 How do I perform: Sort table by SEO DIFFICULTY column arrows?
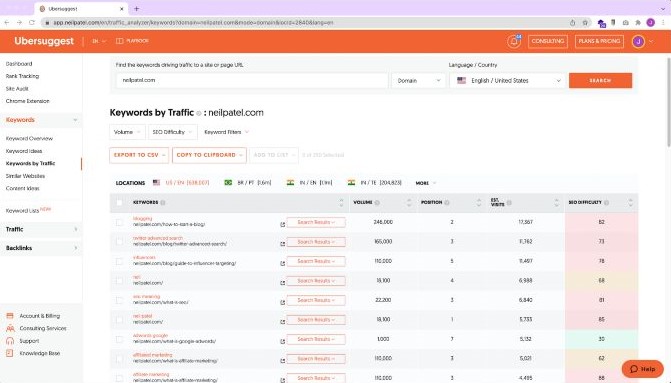coord(630,202)
